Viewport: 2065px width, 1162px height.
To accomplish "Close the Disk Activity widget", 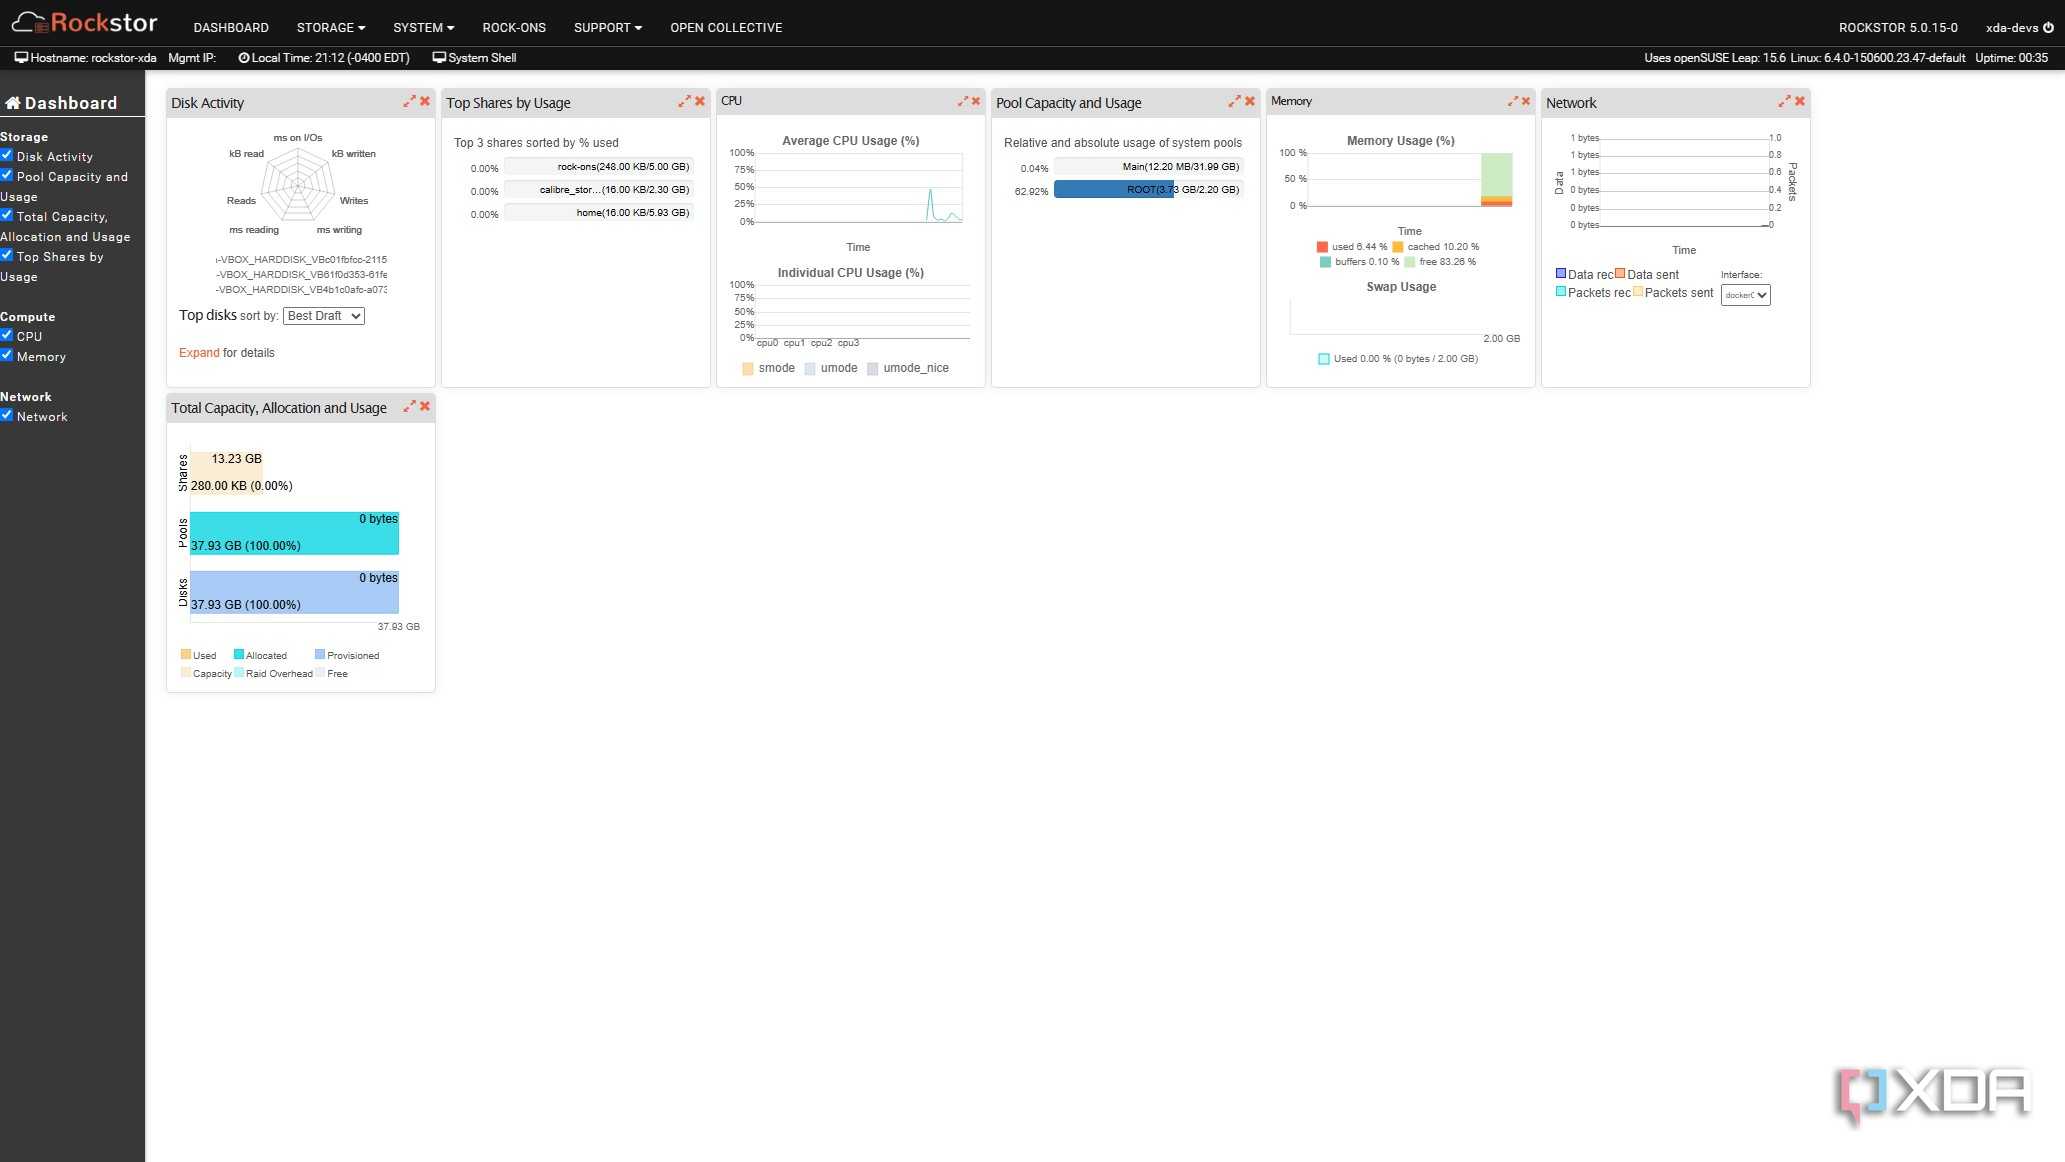I will pyautogui.click(x=425, y=101).
